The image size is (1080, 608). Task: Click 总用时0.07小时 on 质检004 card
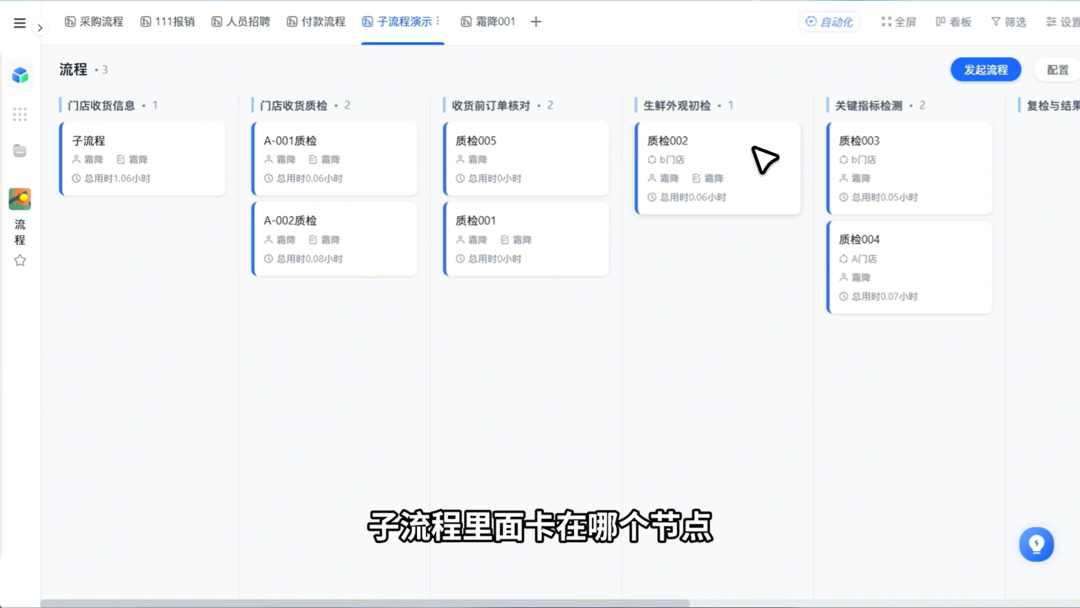884,296
